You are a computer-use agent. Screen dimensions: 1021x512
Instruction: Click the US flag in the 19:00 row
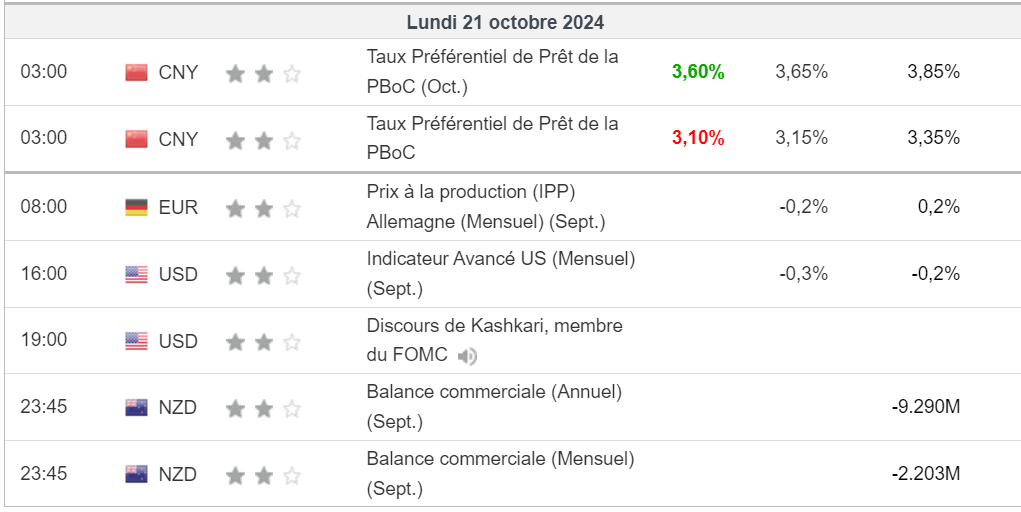pyautogui.click(x=136, y=341)
